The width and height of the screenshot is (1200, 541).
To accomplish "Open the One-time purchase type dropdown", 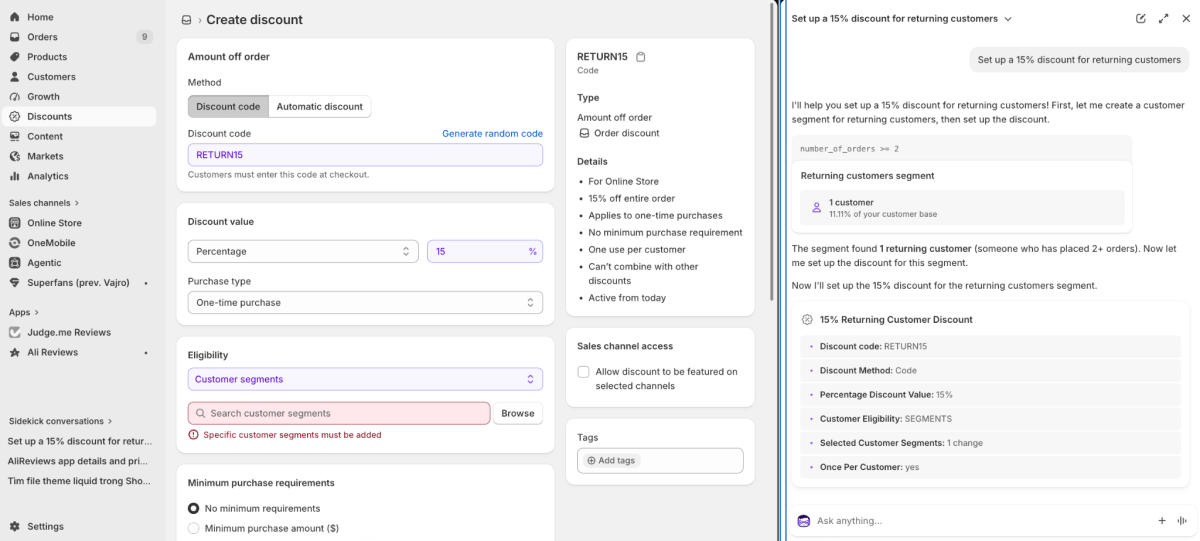I will click(365, 302).
